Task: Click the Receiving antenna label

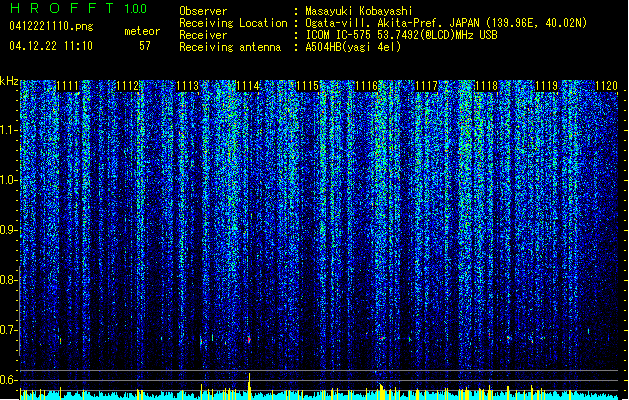Action: pos(230,47)
